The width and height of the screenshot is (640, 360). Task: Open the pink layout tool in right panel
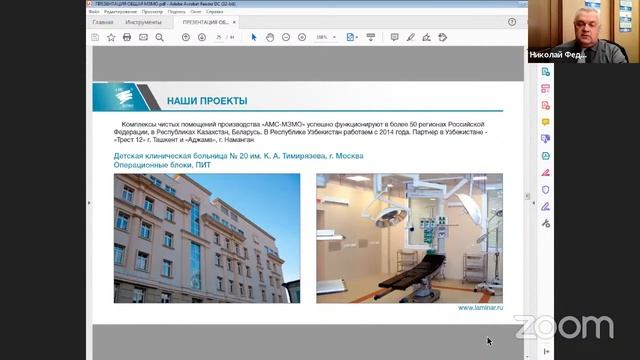[546, 89]
